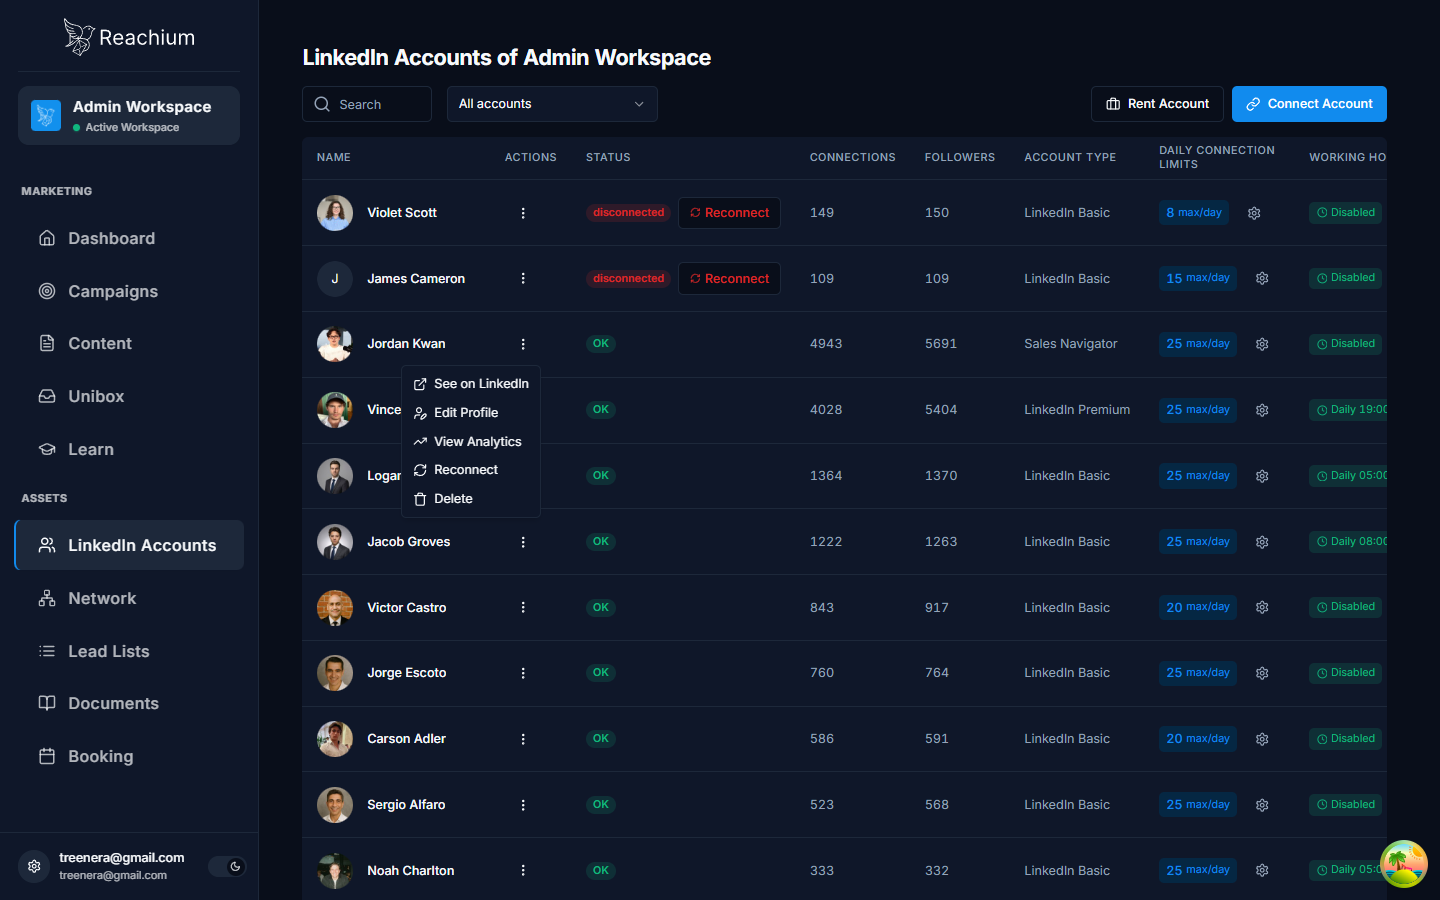
Task: Open limit settings gear for Noah Charlton
Action: coord(1262,871)
